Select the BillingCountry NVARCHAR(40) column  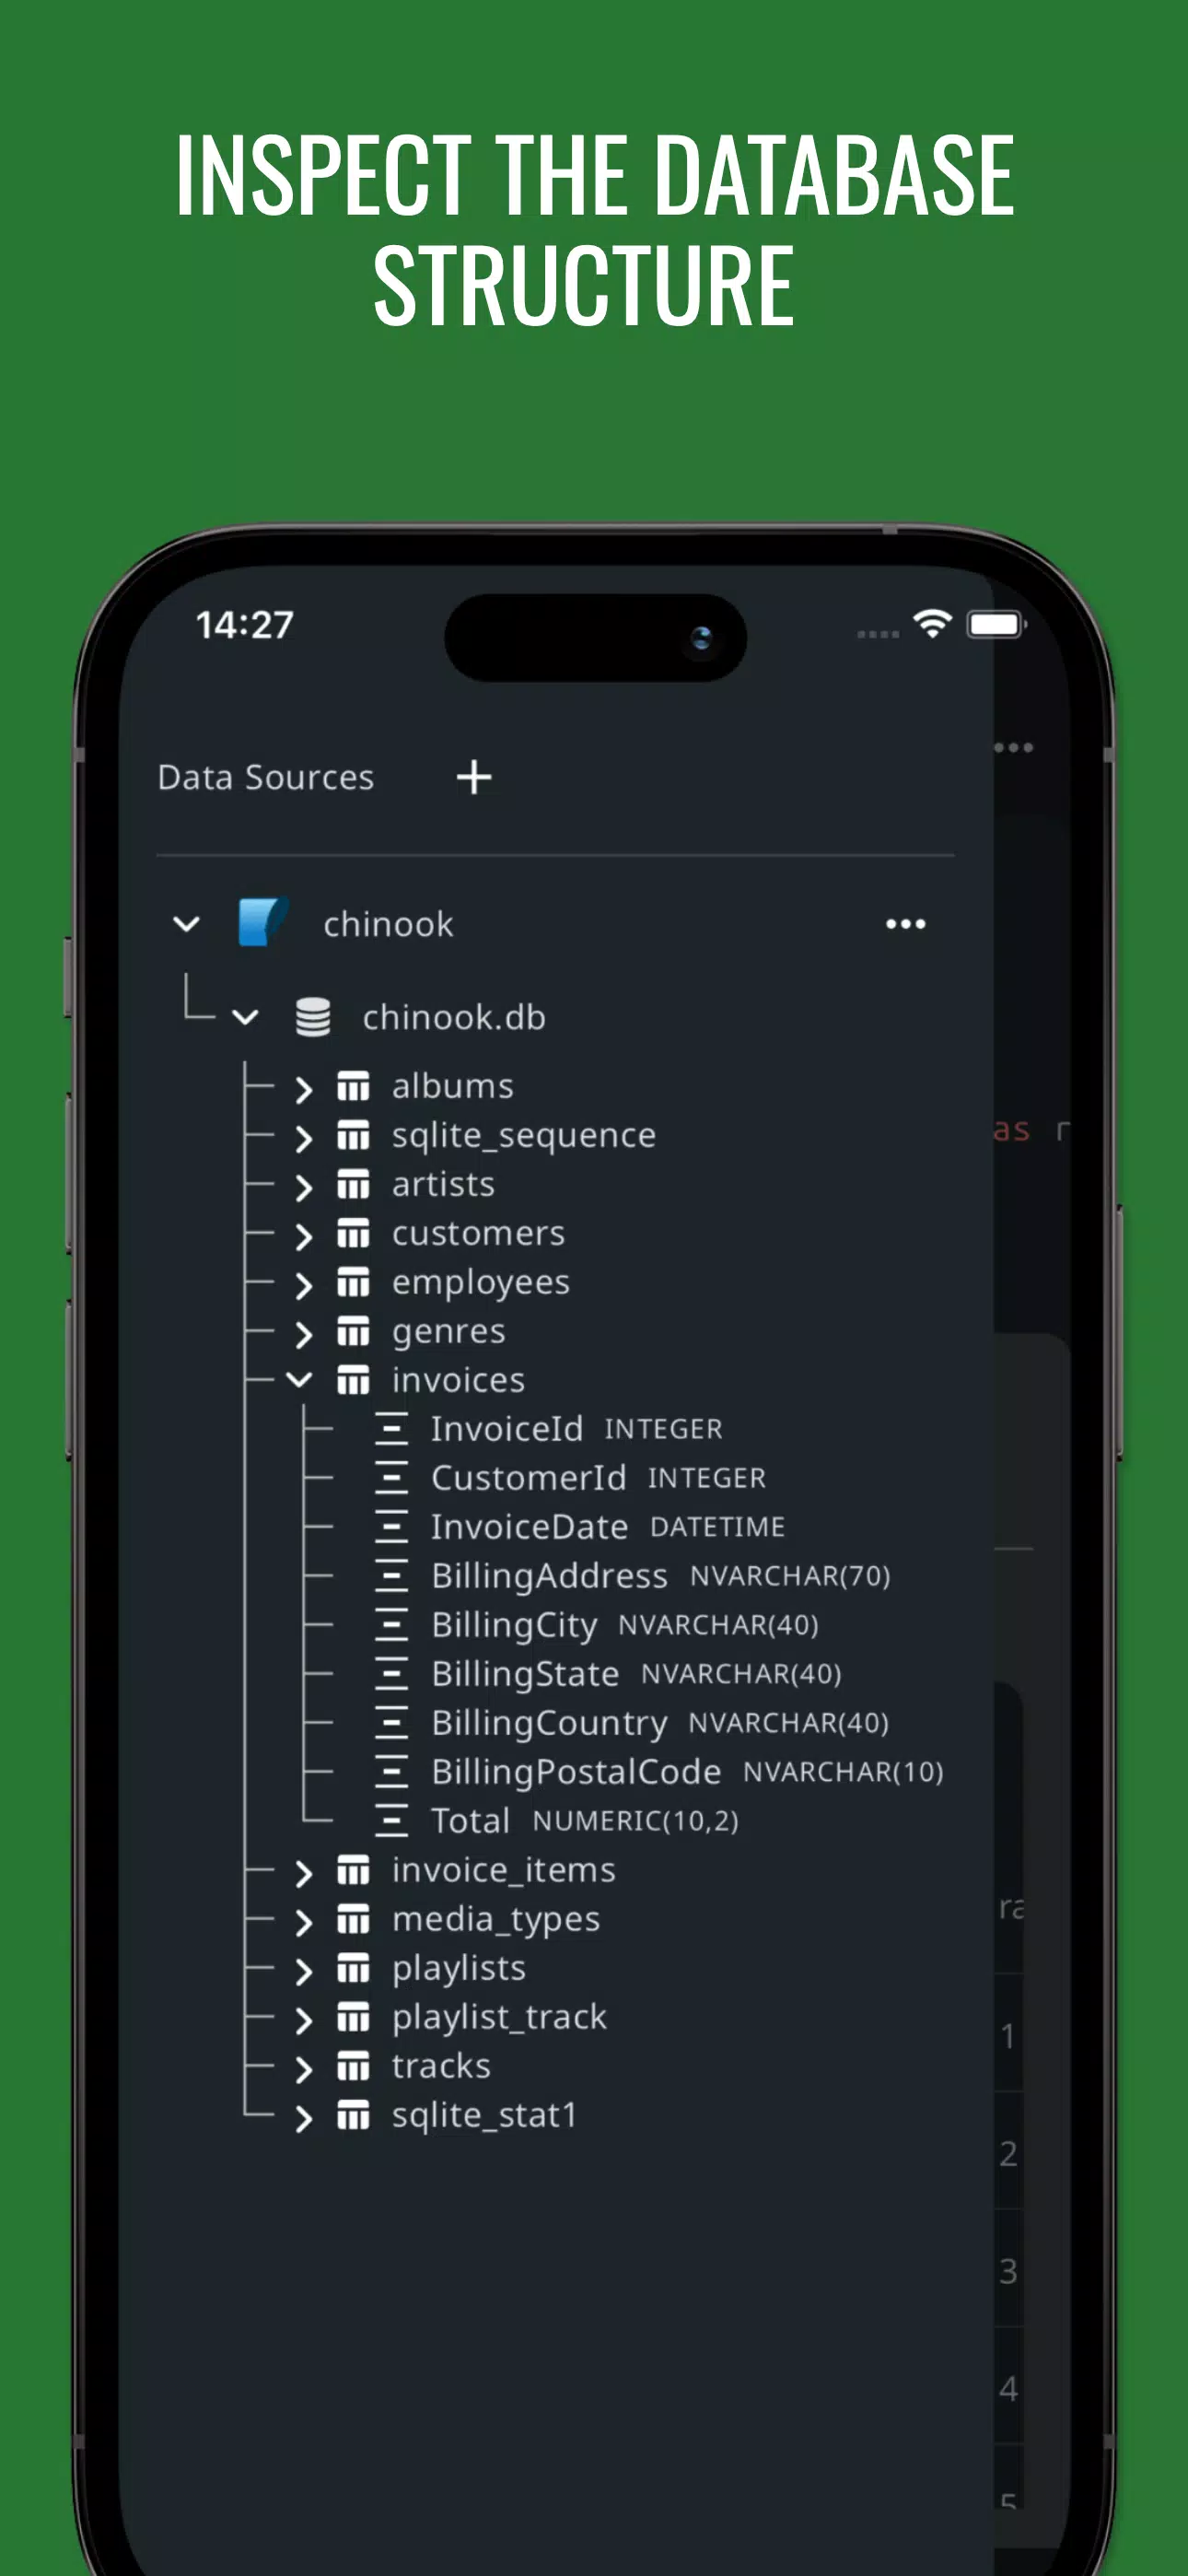click(660, 1723)
